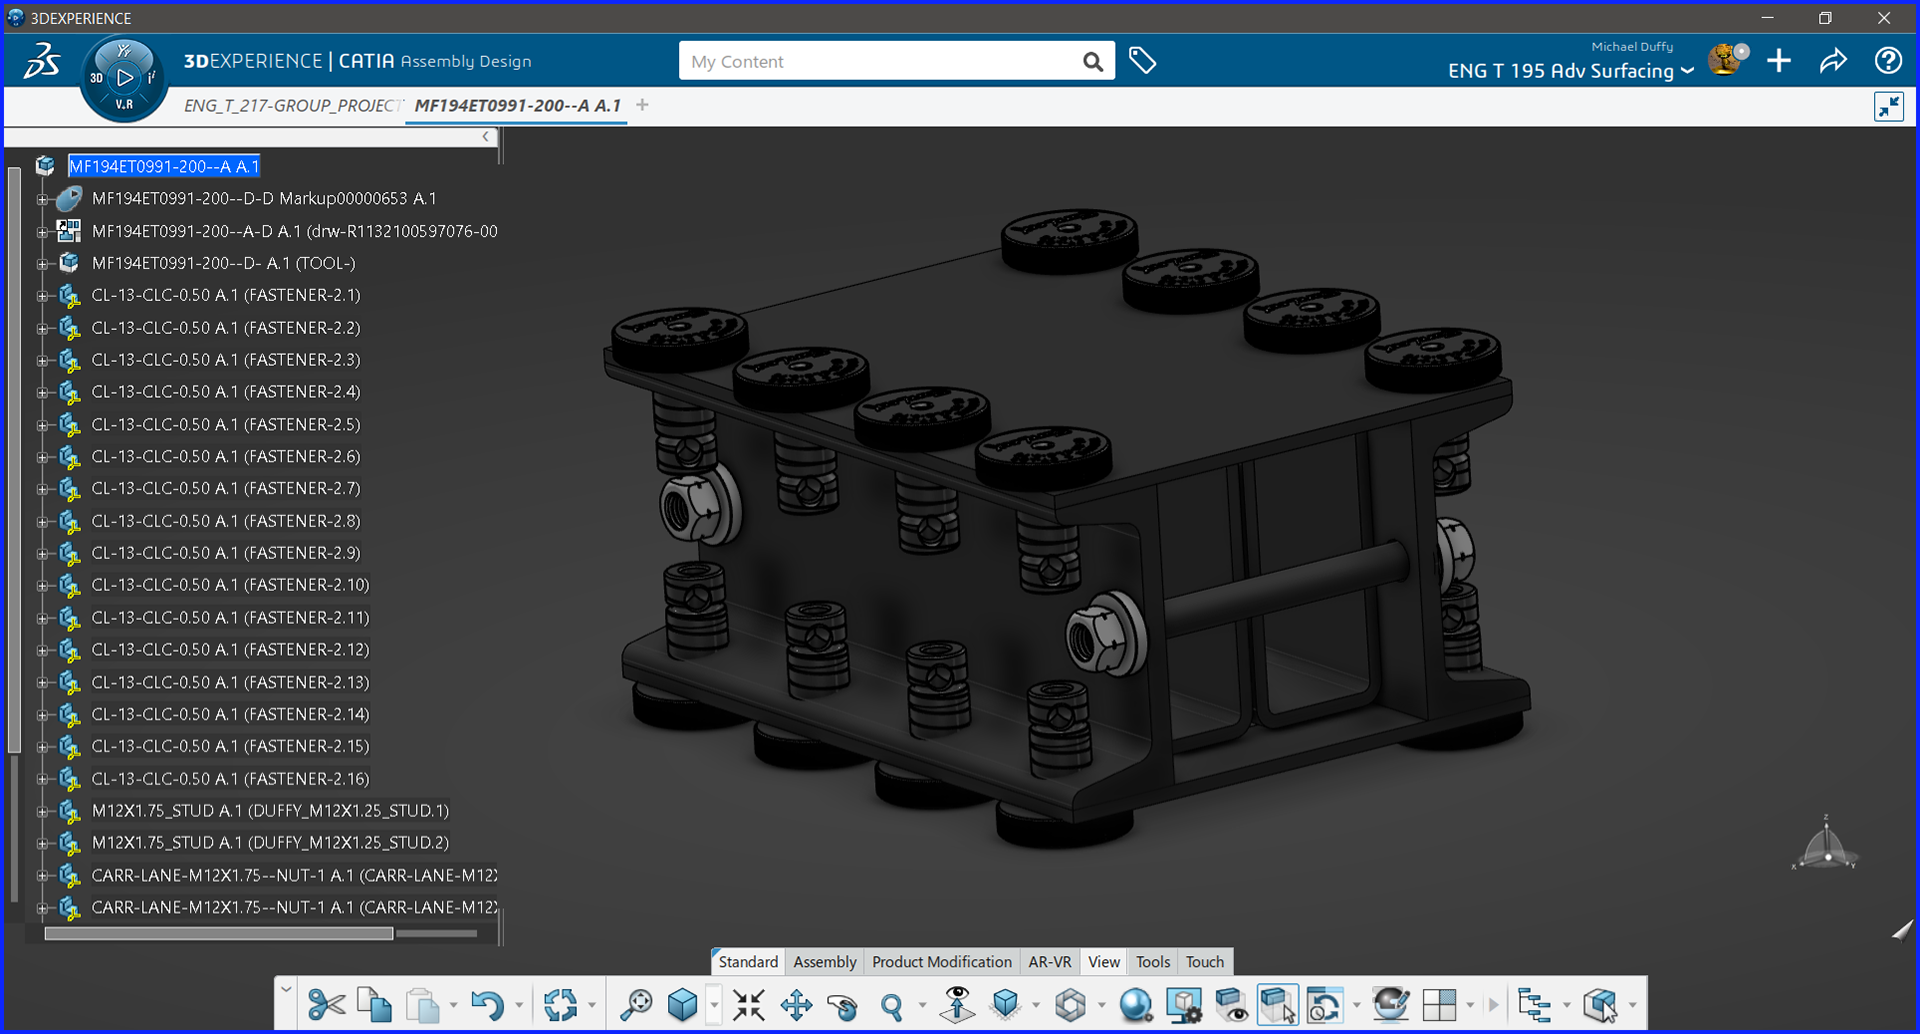Click the tag icon beside search
Viewport: 1920px width, 1034px height.
pyautogui.click(x=1142, y=61)
